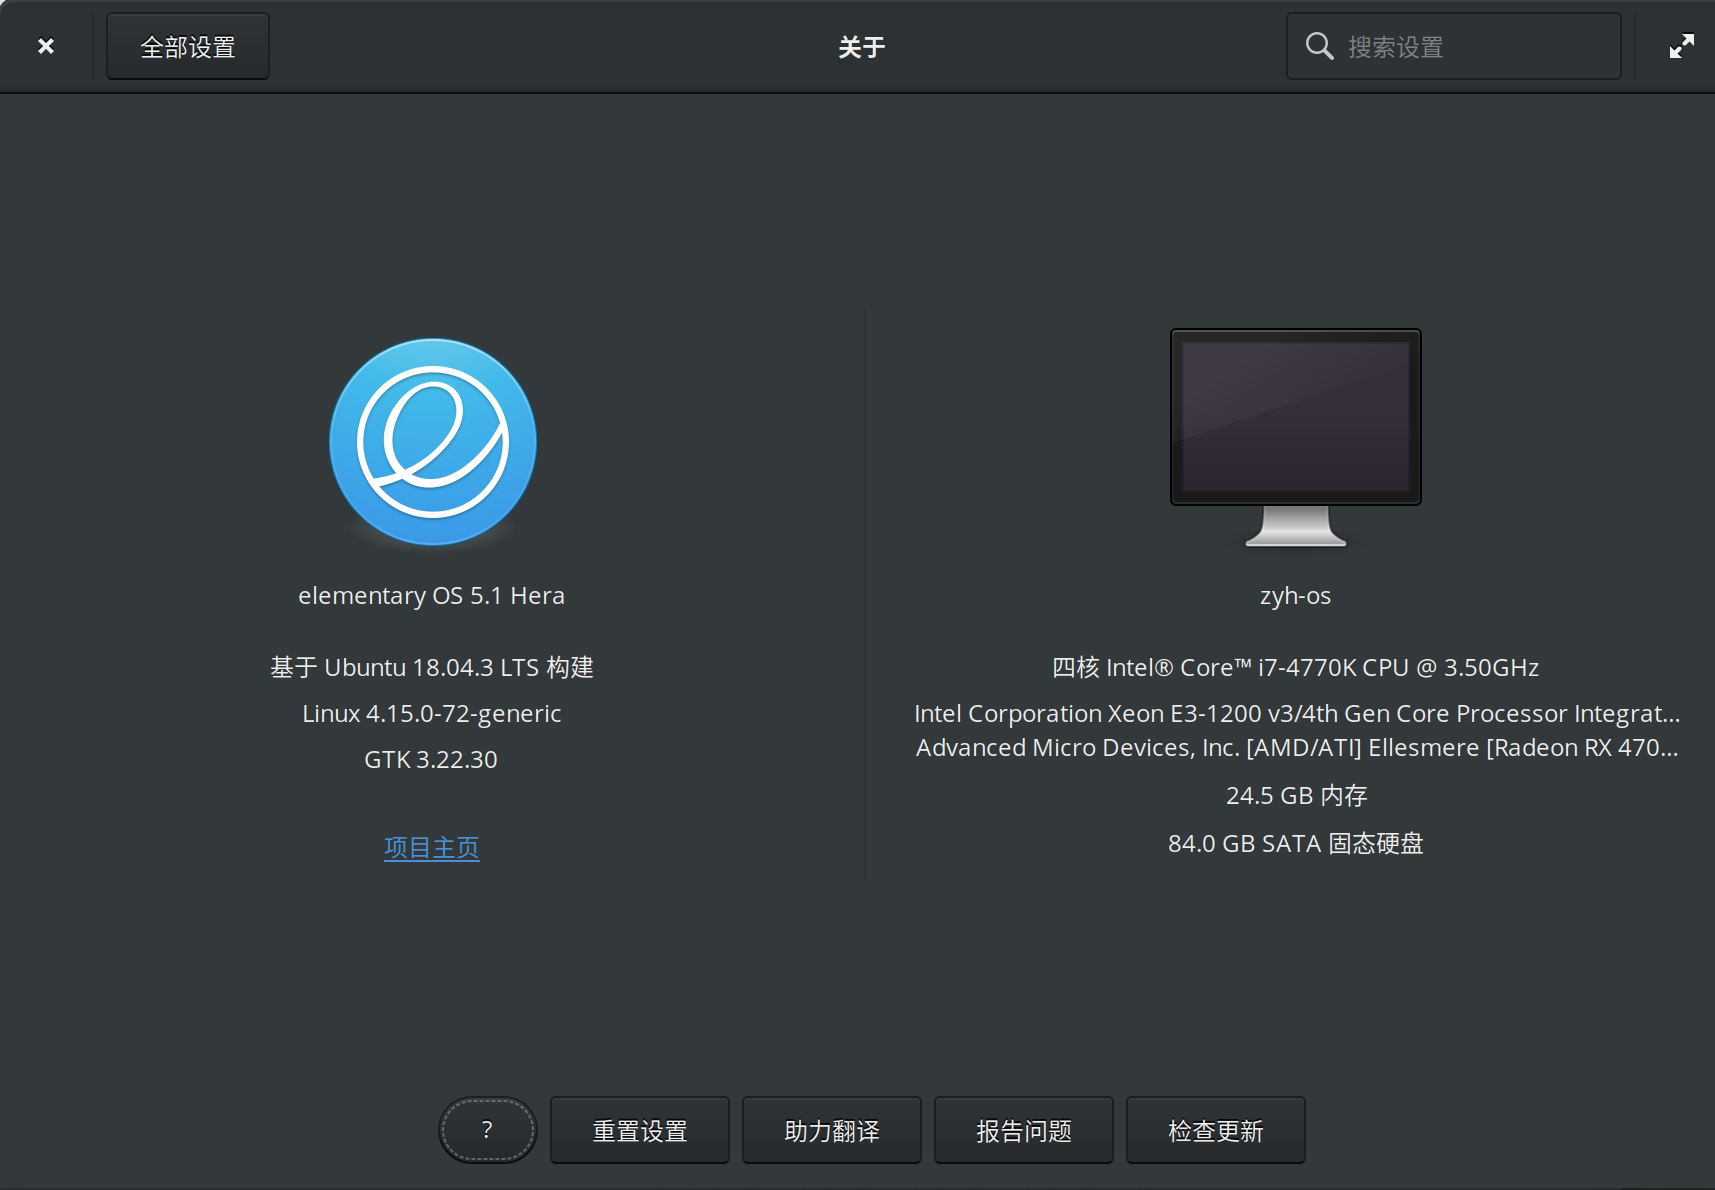Focus the 搜索设置 search field
Viewport: 1715px width, 1190px height.
point(1453,46)
